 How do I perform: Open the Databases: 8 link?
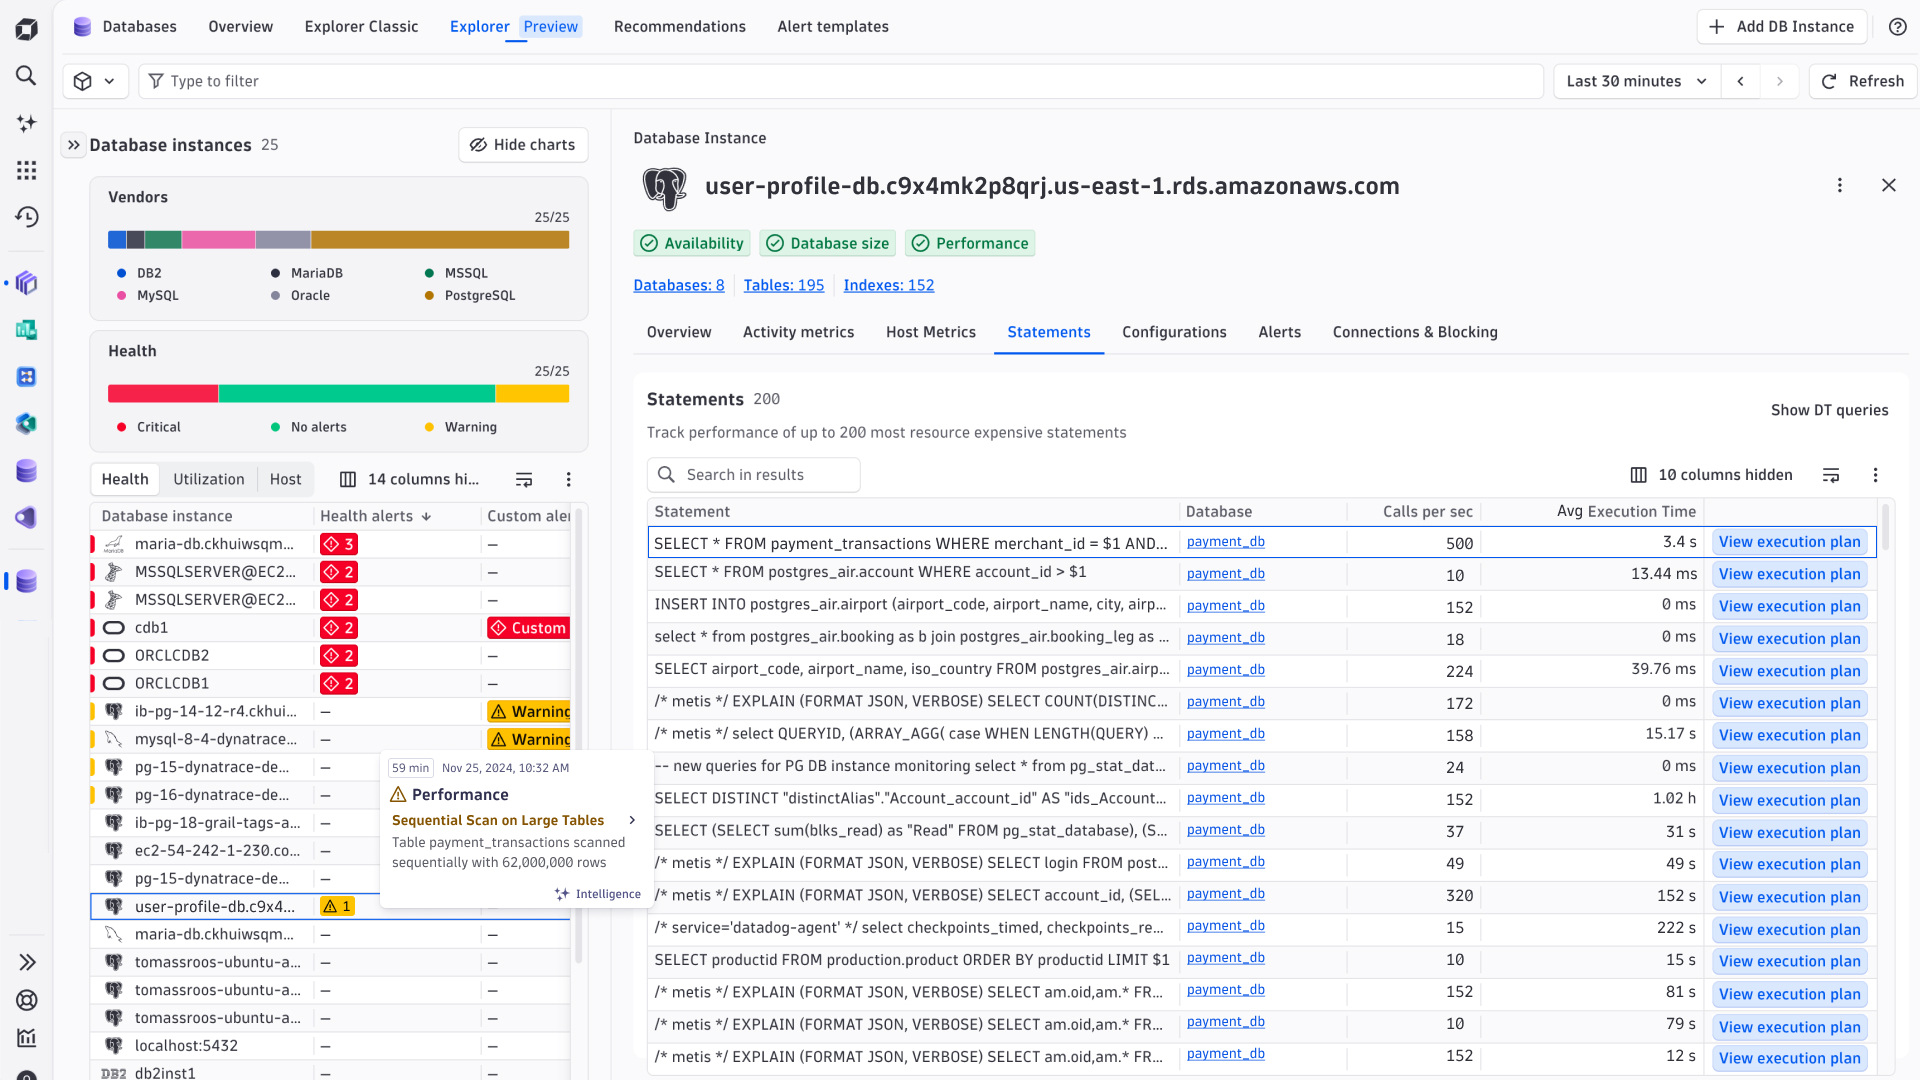679,285
